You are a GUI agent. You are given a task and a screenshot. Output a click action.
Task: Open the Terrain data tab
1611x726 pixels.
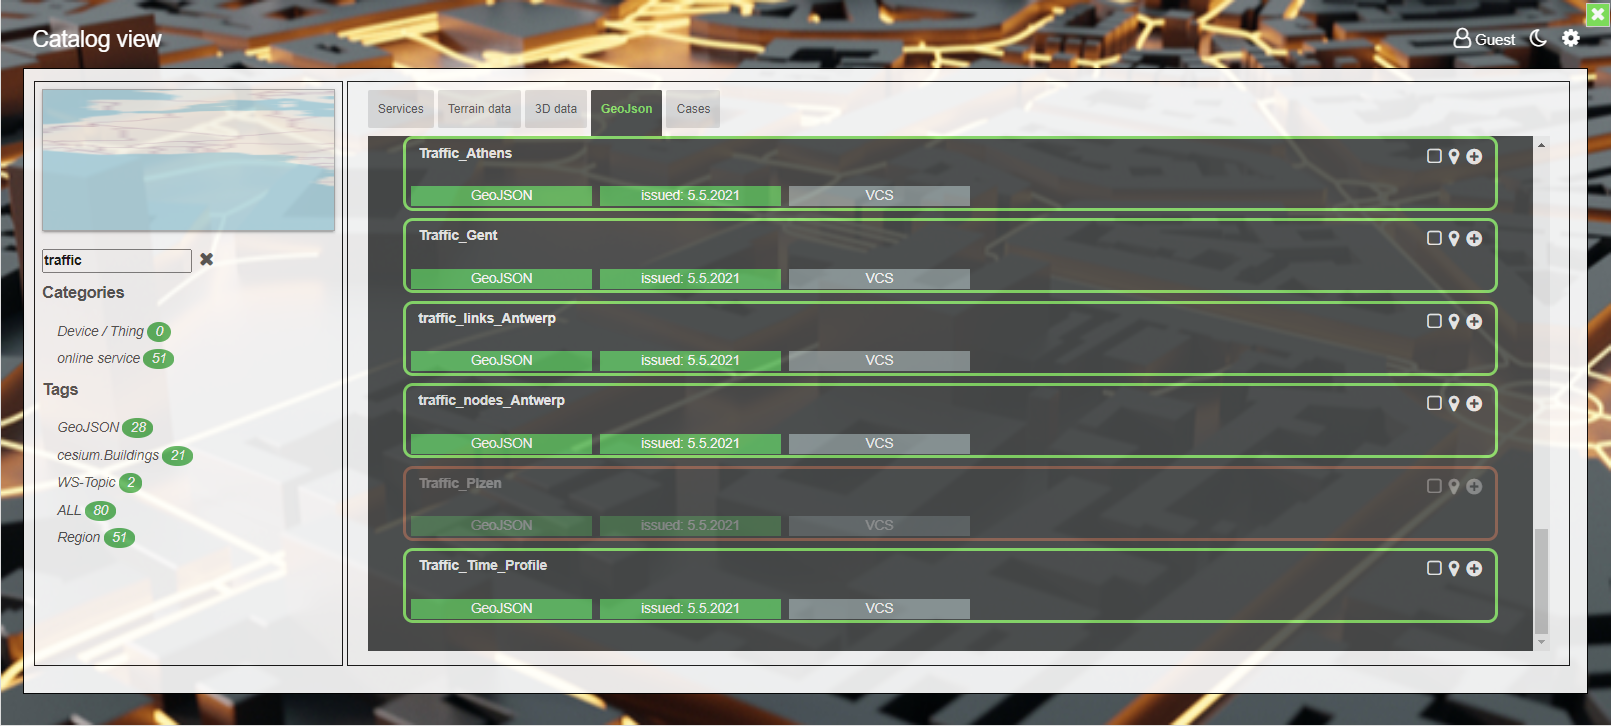tap(479, 109)
